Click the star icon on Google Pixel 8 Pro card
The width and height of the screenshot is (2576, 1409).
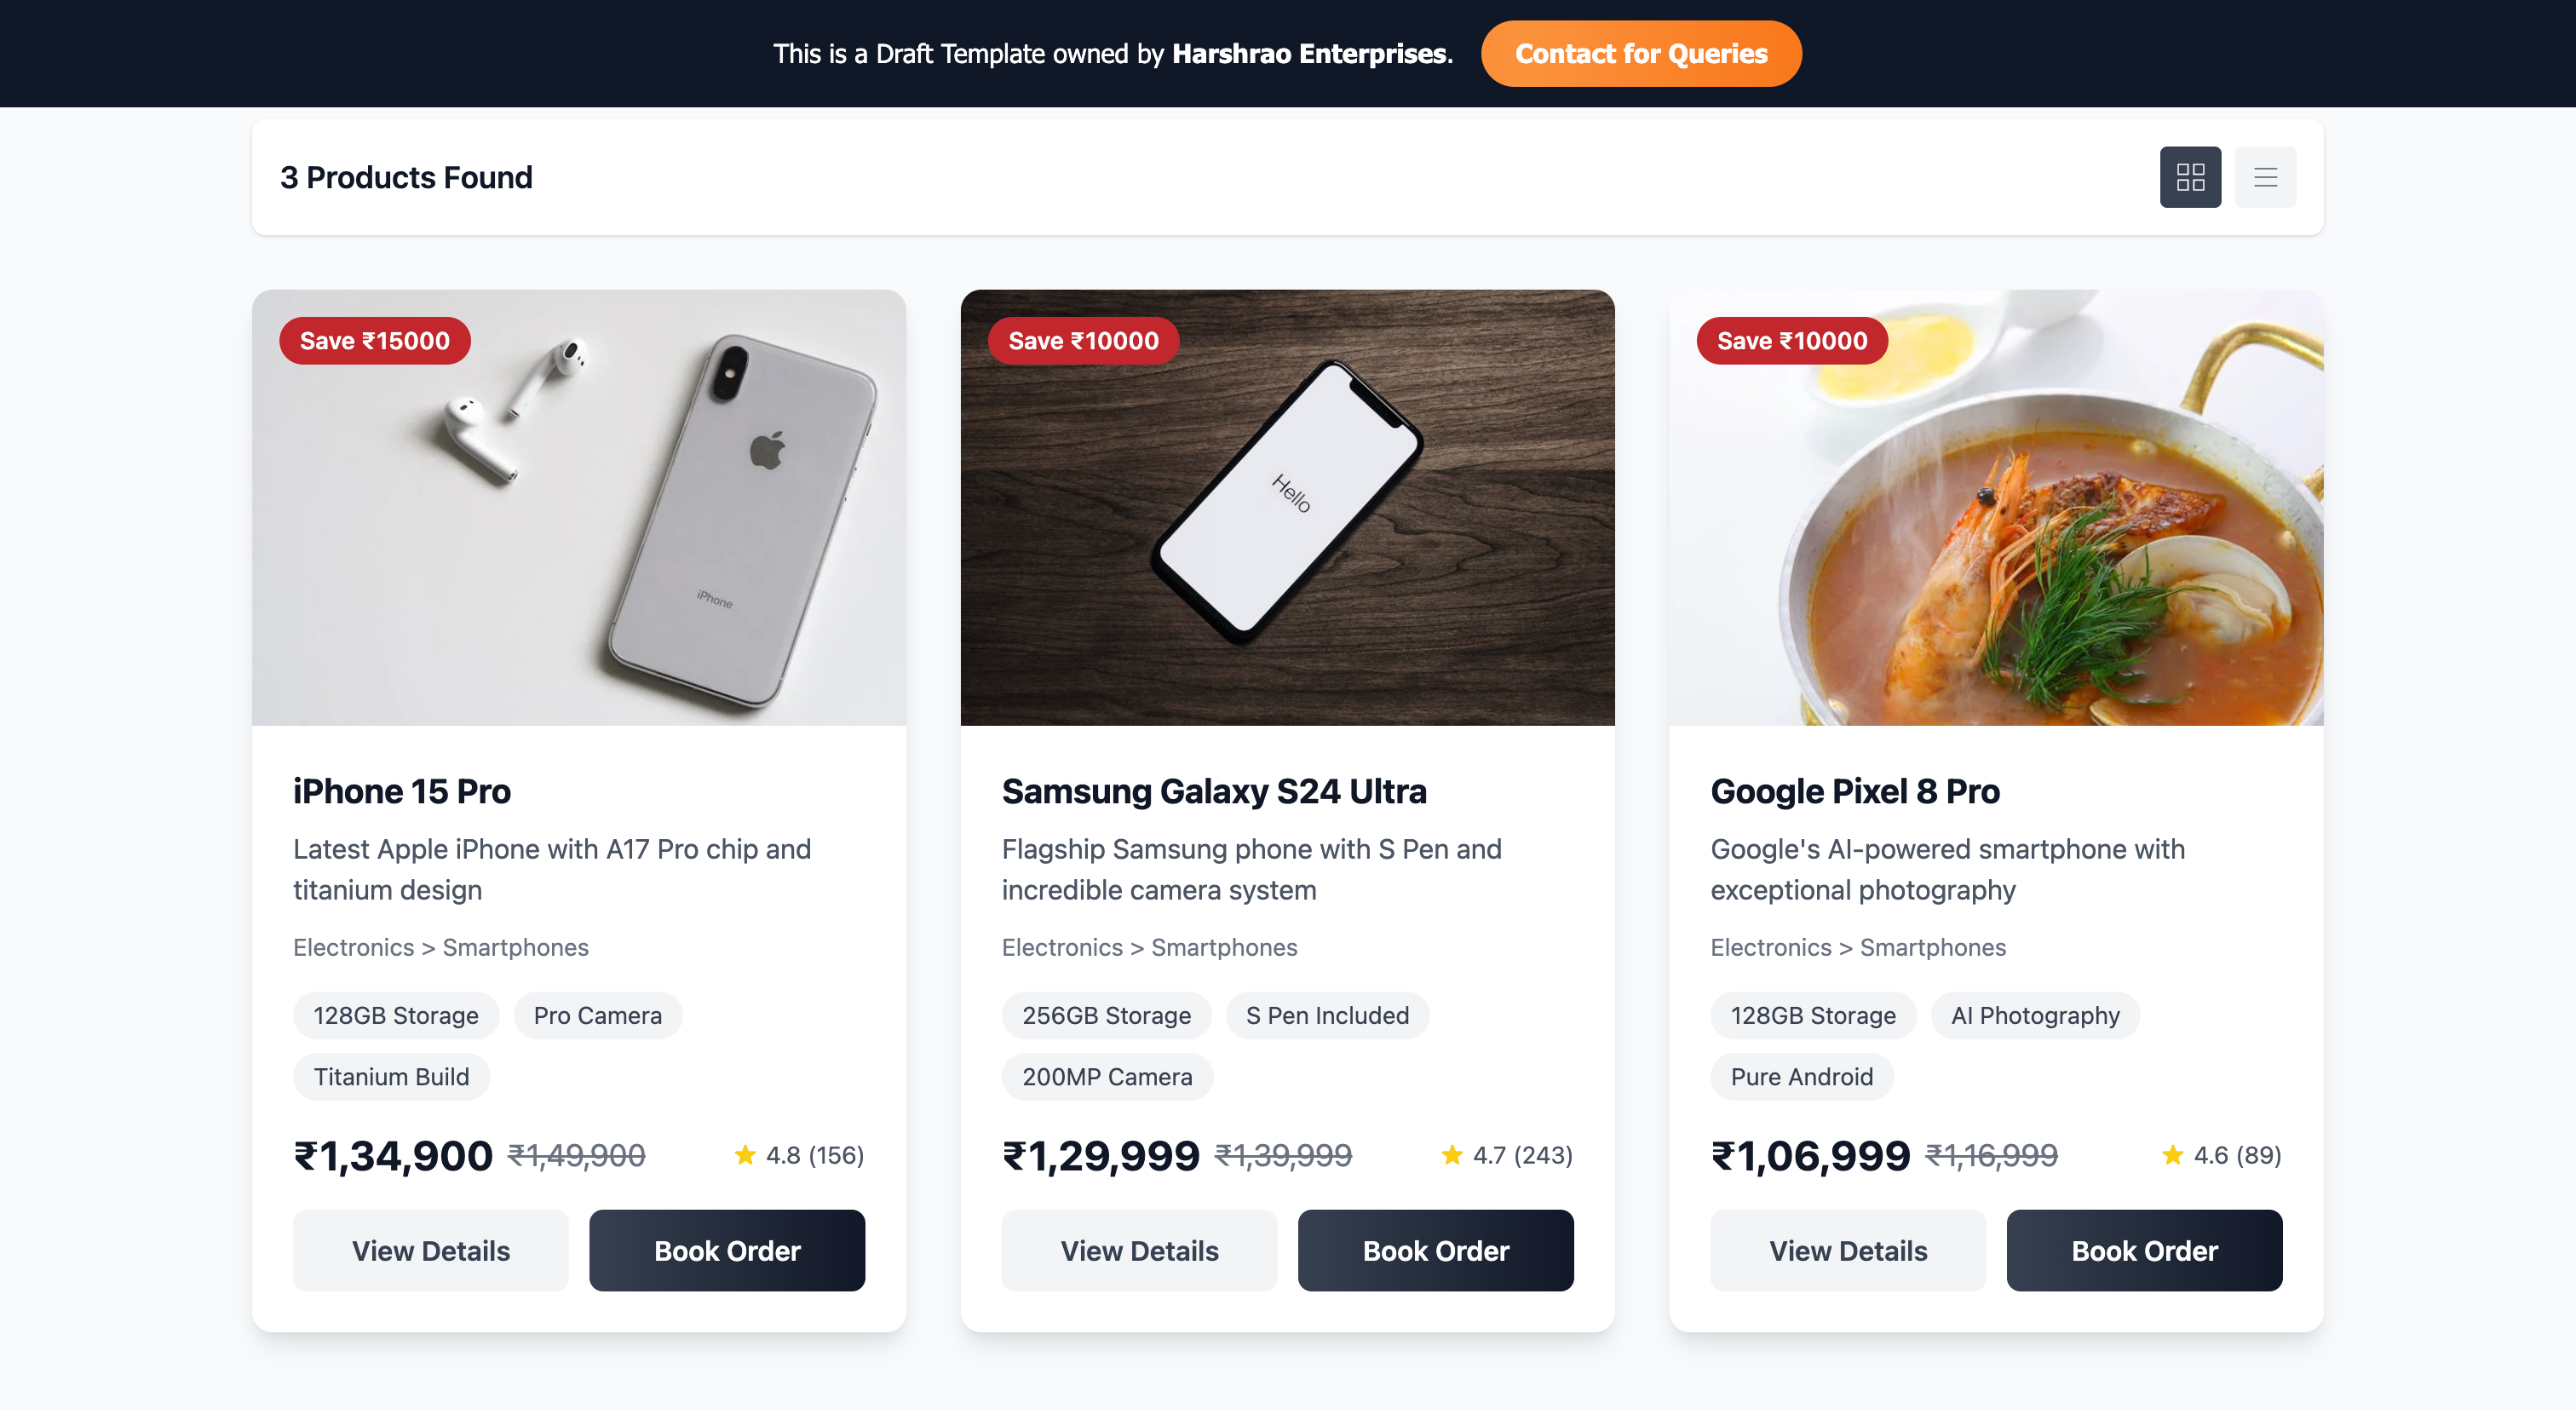point(2171,1155)
